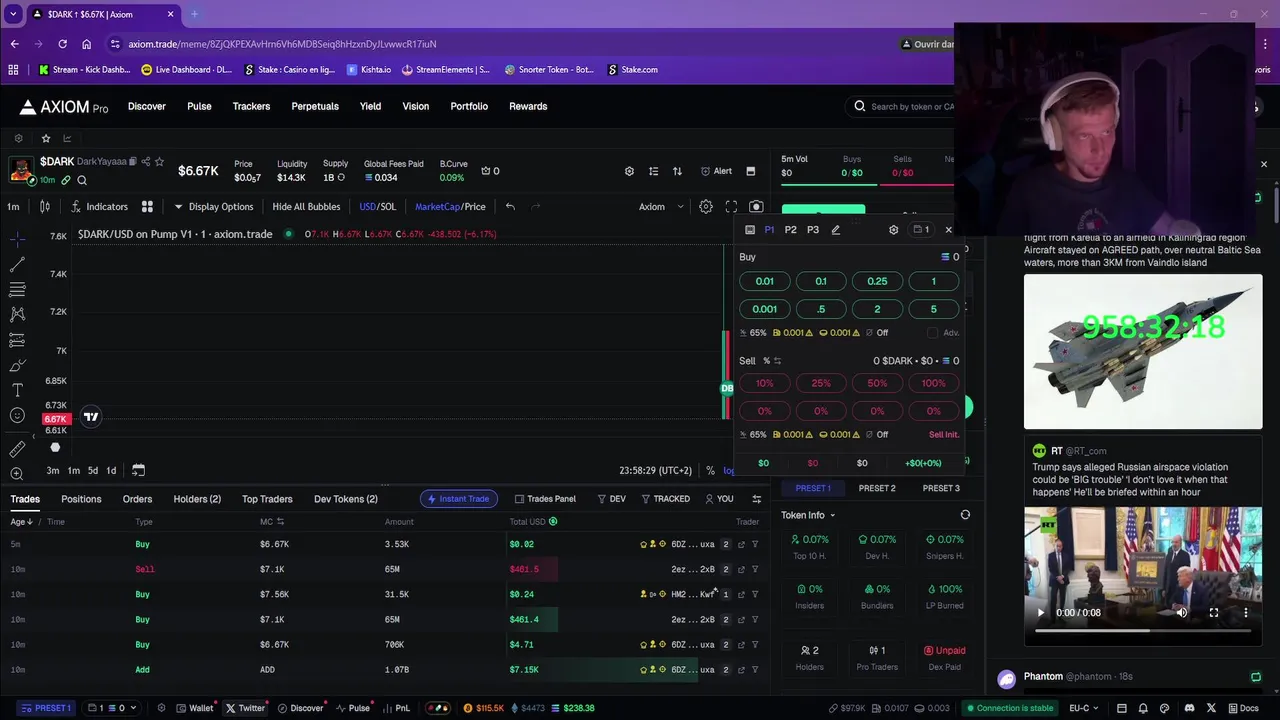
Task: Click the Alert bell button
Action: coord(716,171)
